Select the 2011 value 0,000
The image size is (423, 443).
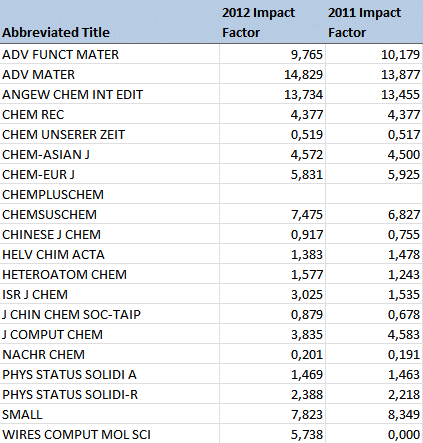coord(404,435)
